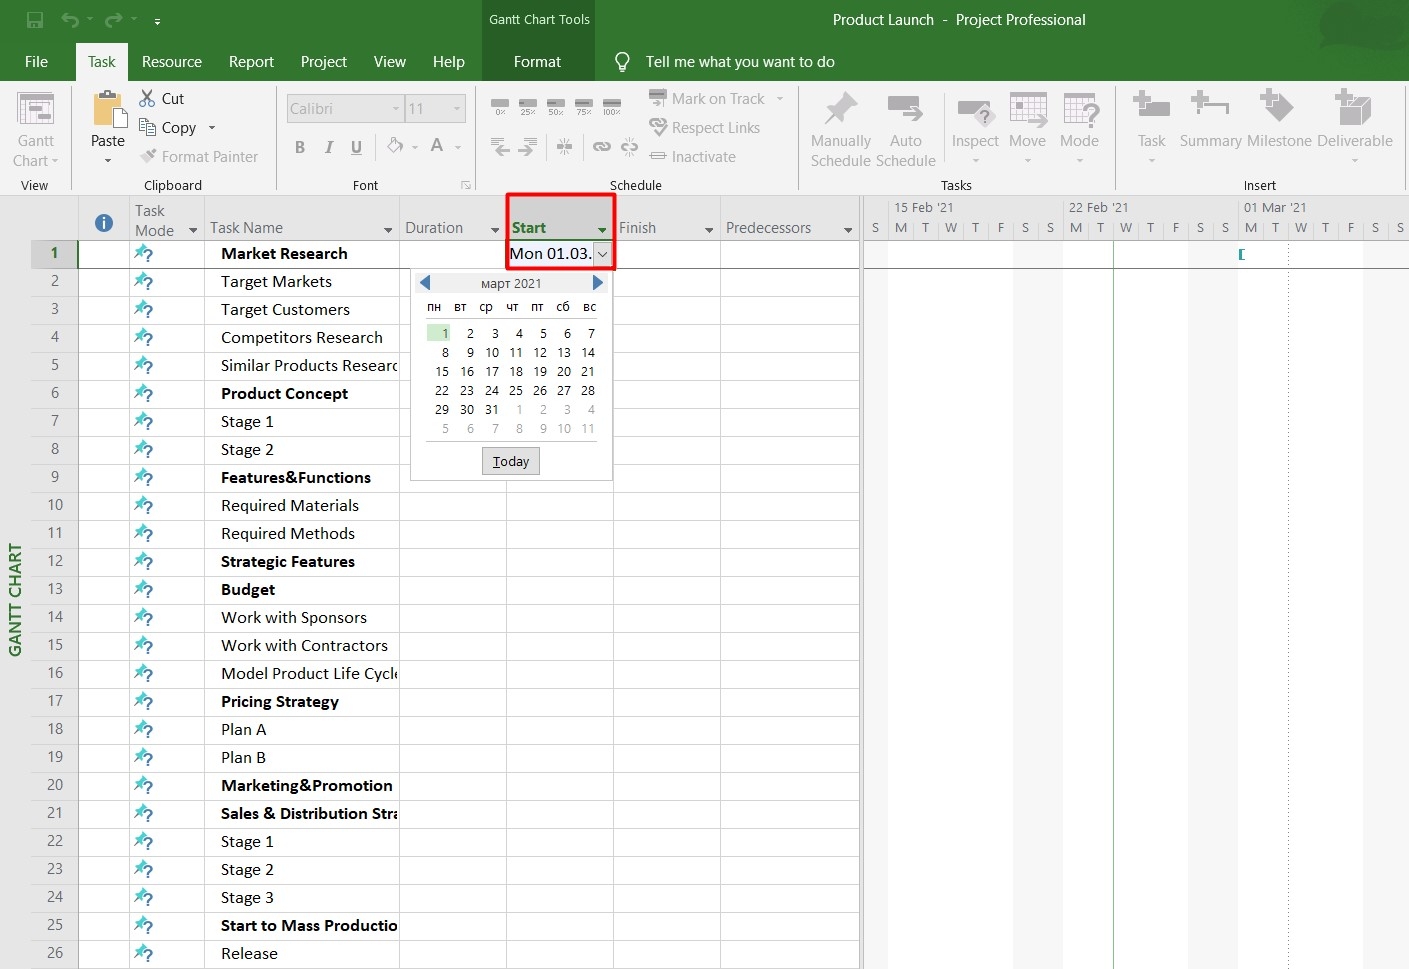Select March 15 in the calendar
The image size is (1409, 969).
442,371
